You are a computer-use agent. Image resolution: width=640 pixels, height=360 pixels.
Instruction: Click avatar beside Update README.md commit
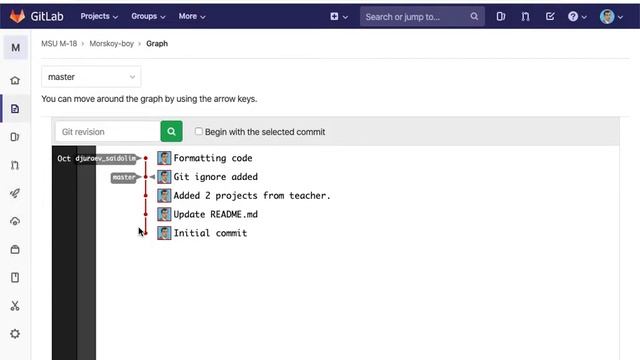[x=164, y=214]
